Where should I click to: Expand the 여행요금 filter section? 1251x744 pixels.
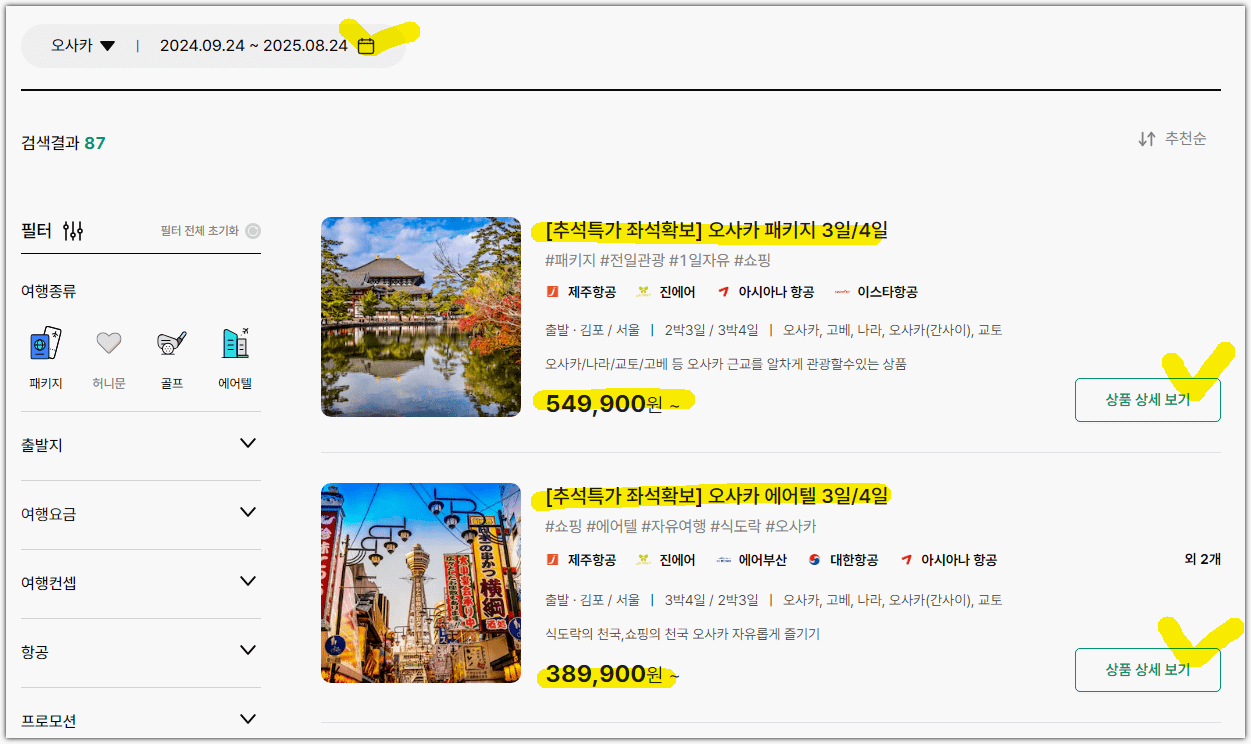click(x=140, y=512)
